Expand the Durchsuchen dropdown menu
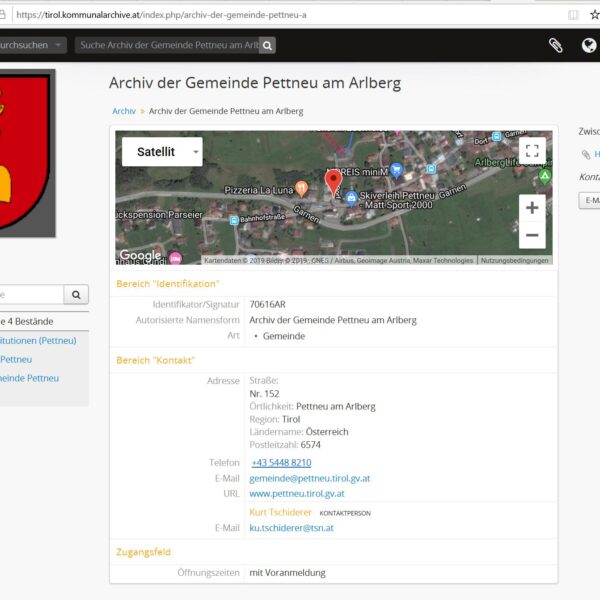This screenshot has height=600, width=600. click(x=32, y=45)
